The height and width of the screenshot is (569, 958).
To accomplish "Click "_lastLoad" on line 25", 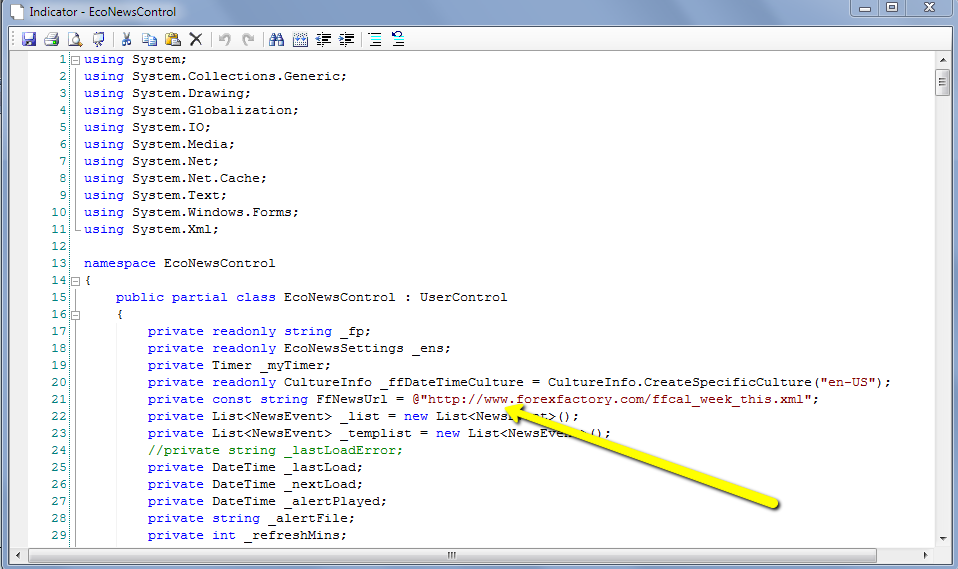I will (x=320, y=468).
